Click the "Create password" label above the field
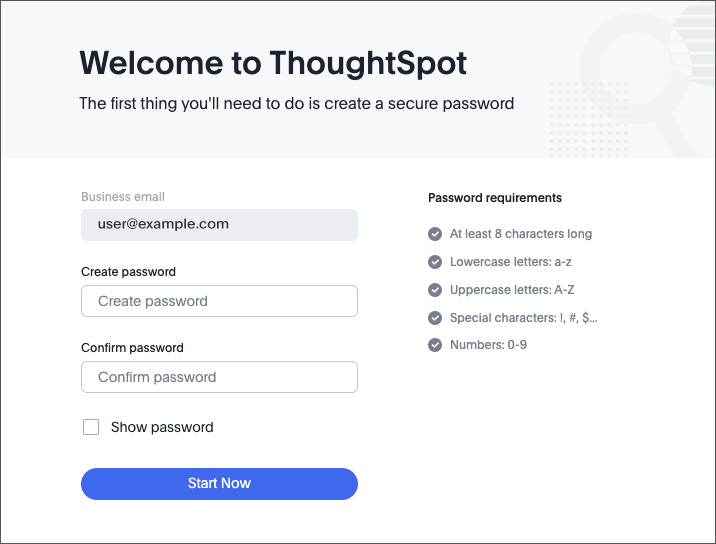This screenshot has height=544, width=716. 128,272
